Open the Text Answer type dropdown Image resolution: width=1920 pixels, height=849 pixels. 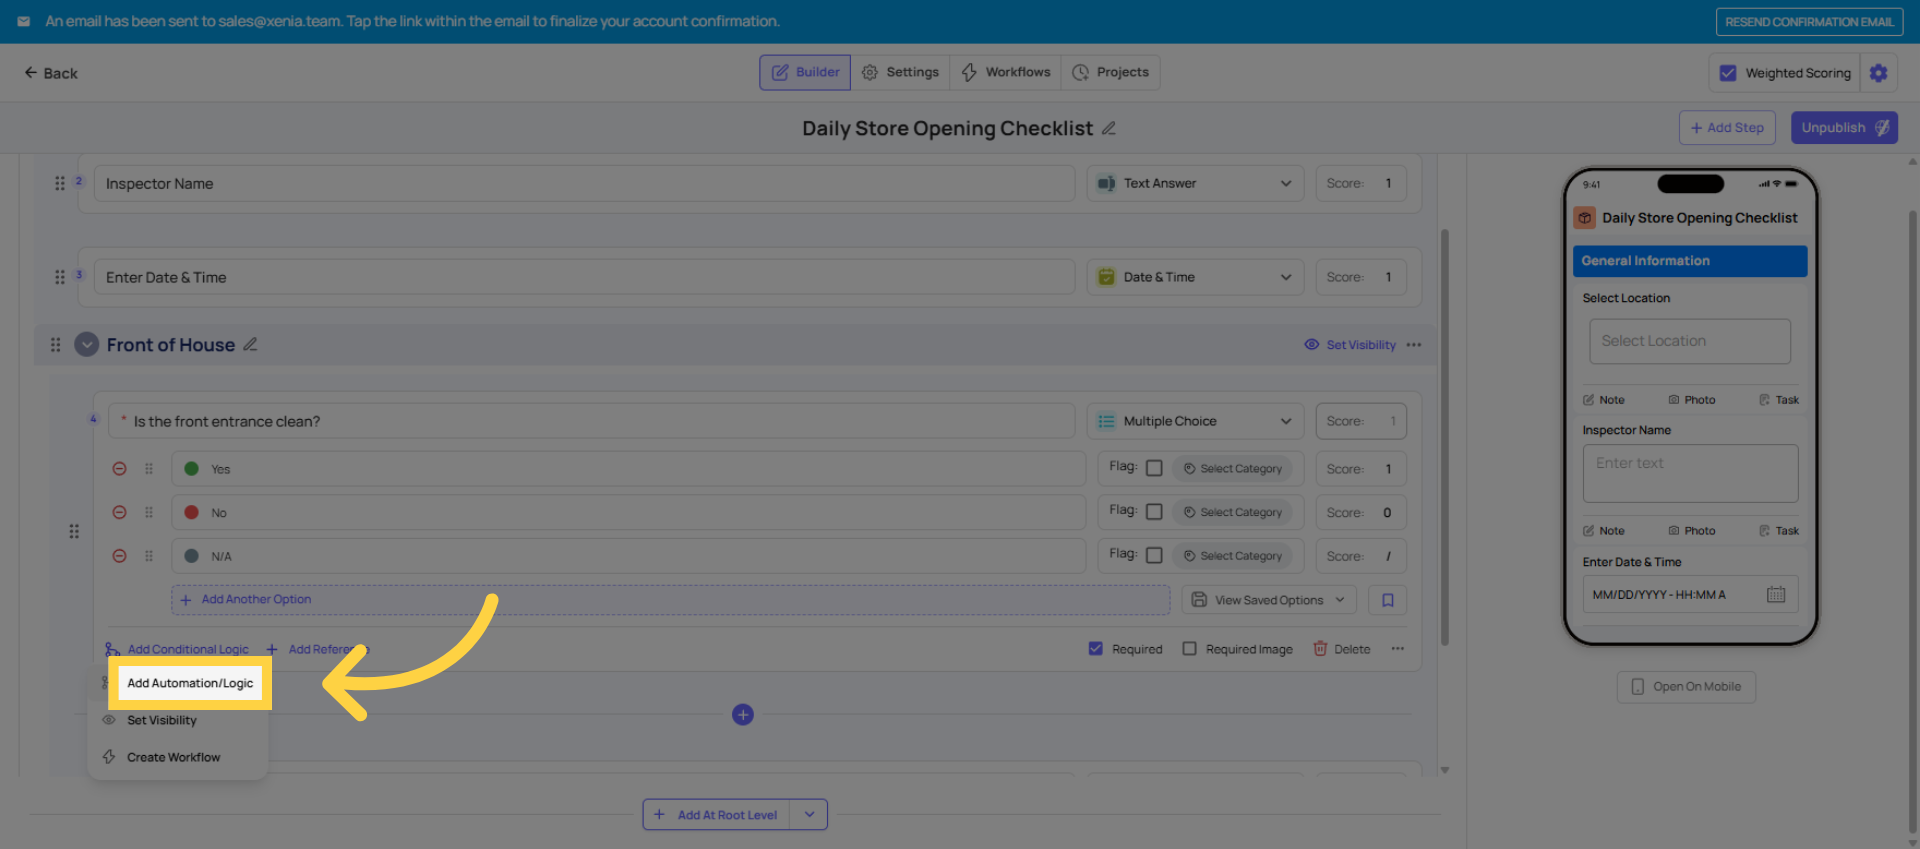pyautogui.click(x=1195, y=183)
